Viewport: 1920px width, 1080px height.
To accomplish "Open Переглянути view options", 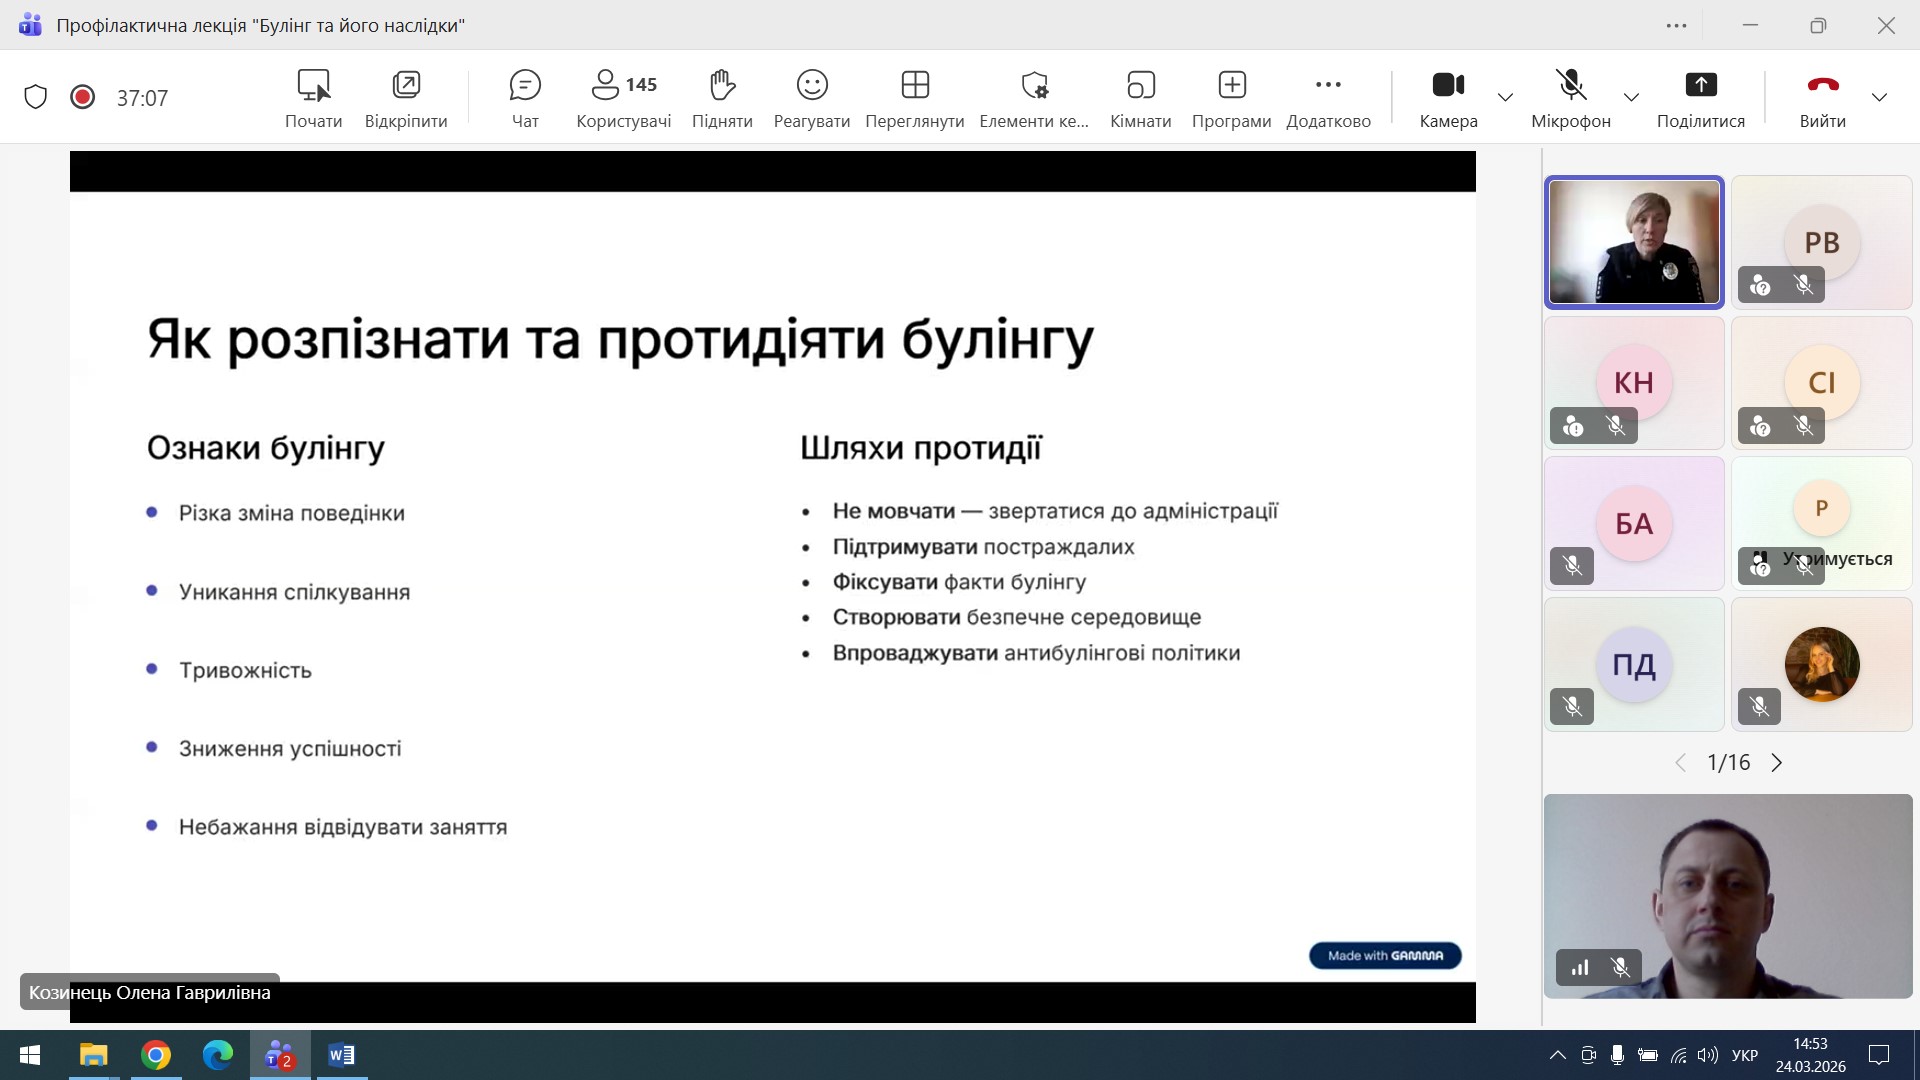I will (x=914, y=97).
